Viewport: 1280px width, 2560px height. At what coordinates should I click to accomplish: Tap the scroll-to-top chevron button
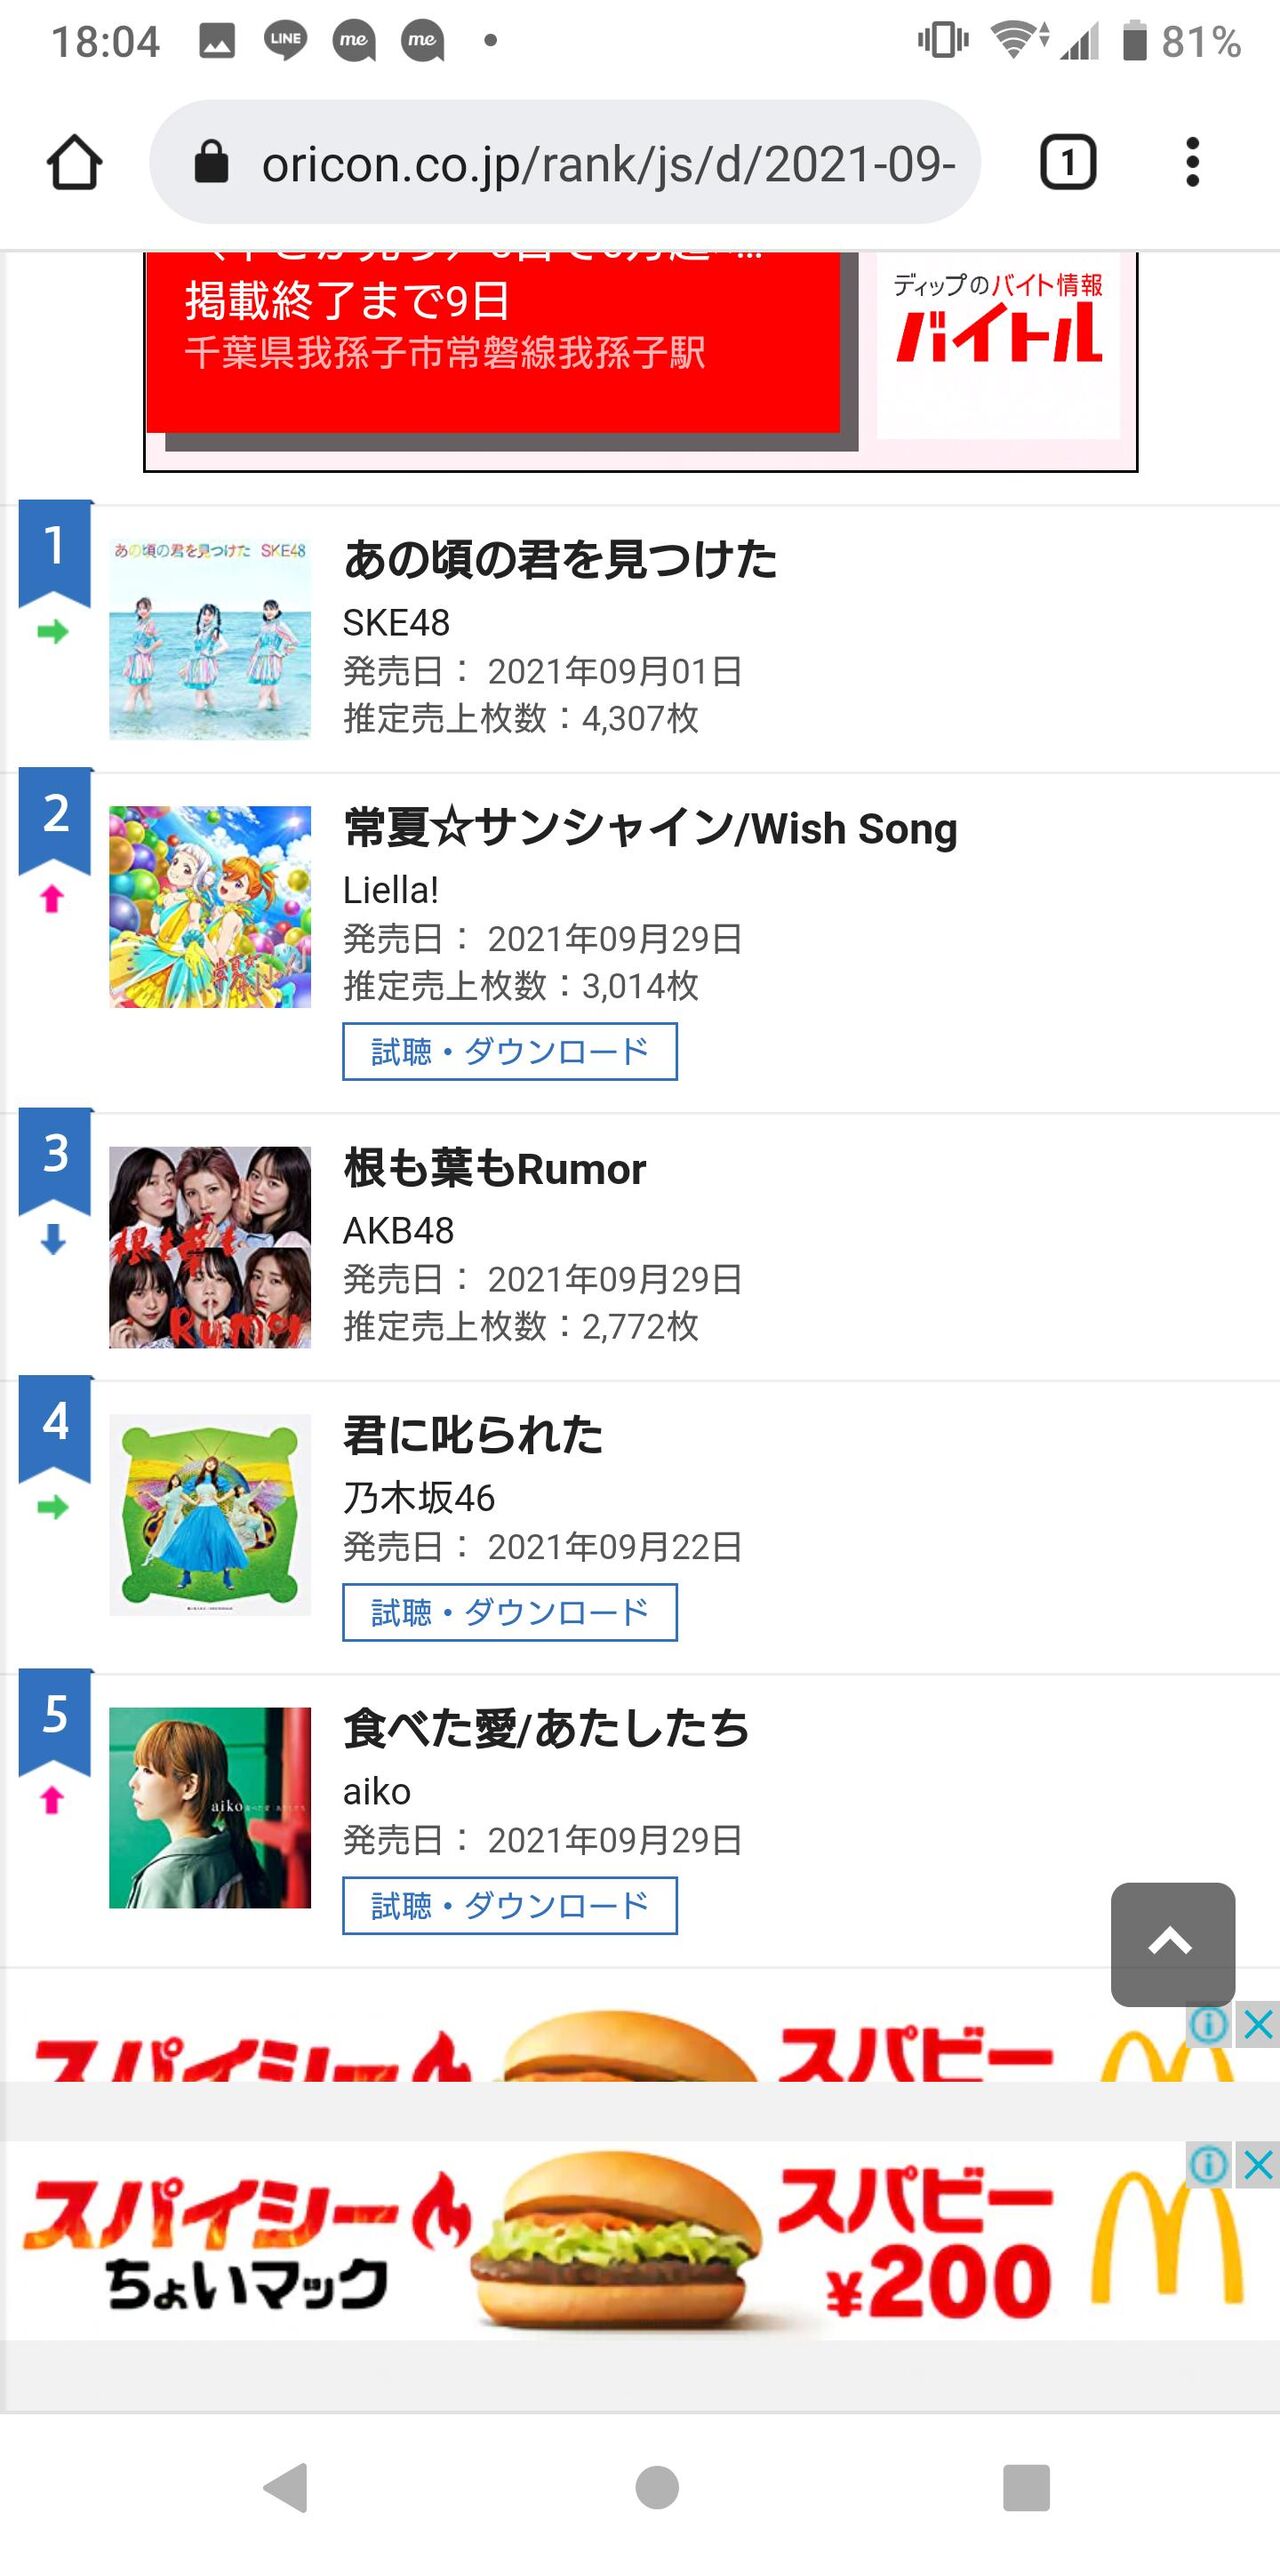pos(1172,1944)
